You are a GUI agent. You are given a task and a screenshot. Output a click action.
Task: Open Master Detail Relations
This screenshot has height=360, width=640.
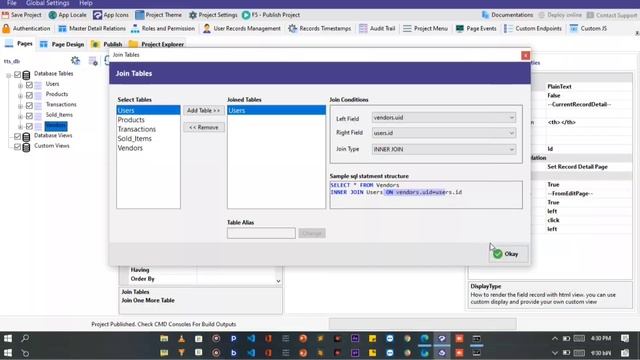(92, 29)
